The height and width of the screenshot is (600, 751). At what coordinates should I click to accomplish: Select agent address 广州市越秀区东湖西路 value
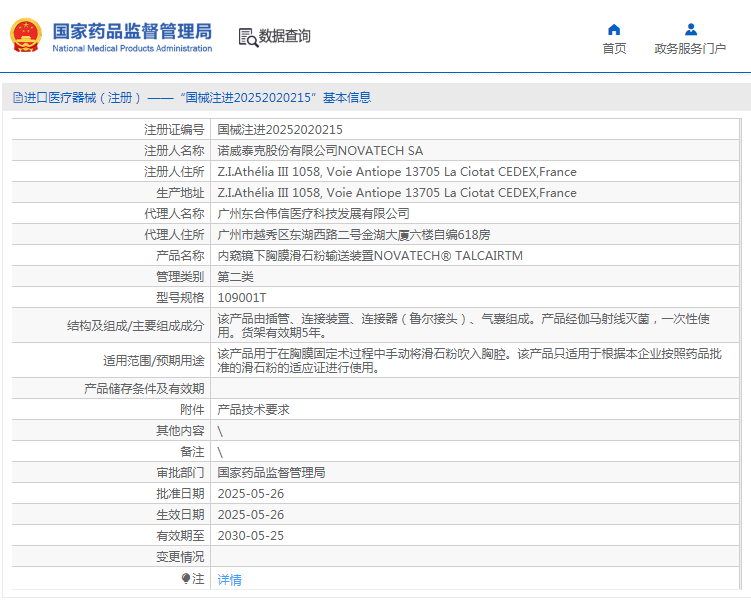(x=354, y=235)
